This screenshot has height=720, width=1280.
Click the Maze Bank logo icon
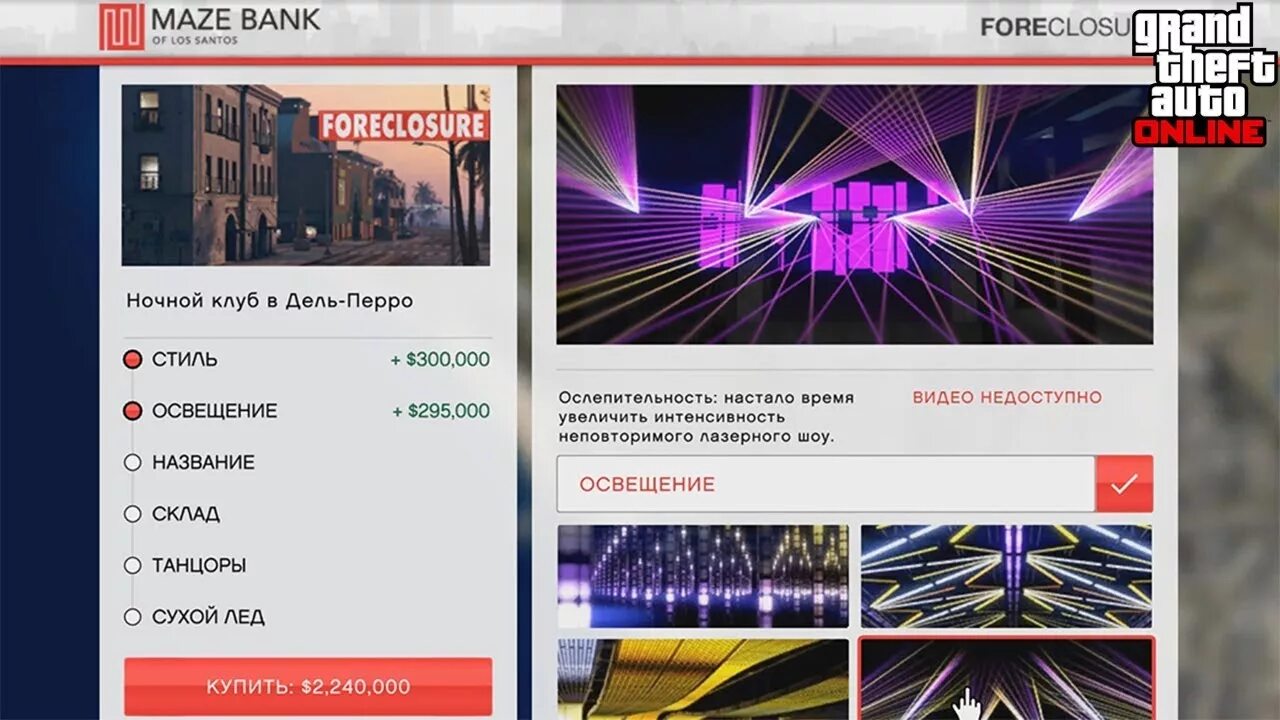click(122, 27)
